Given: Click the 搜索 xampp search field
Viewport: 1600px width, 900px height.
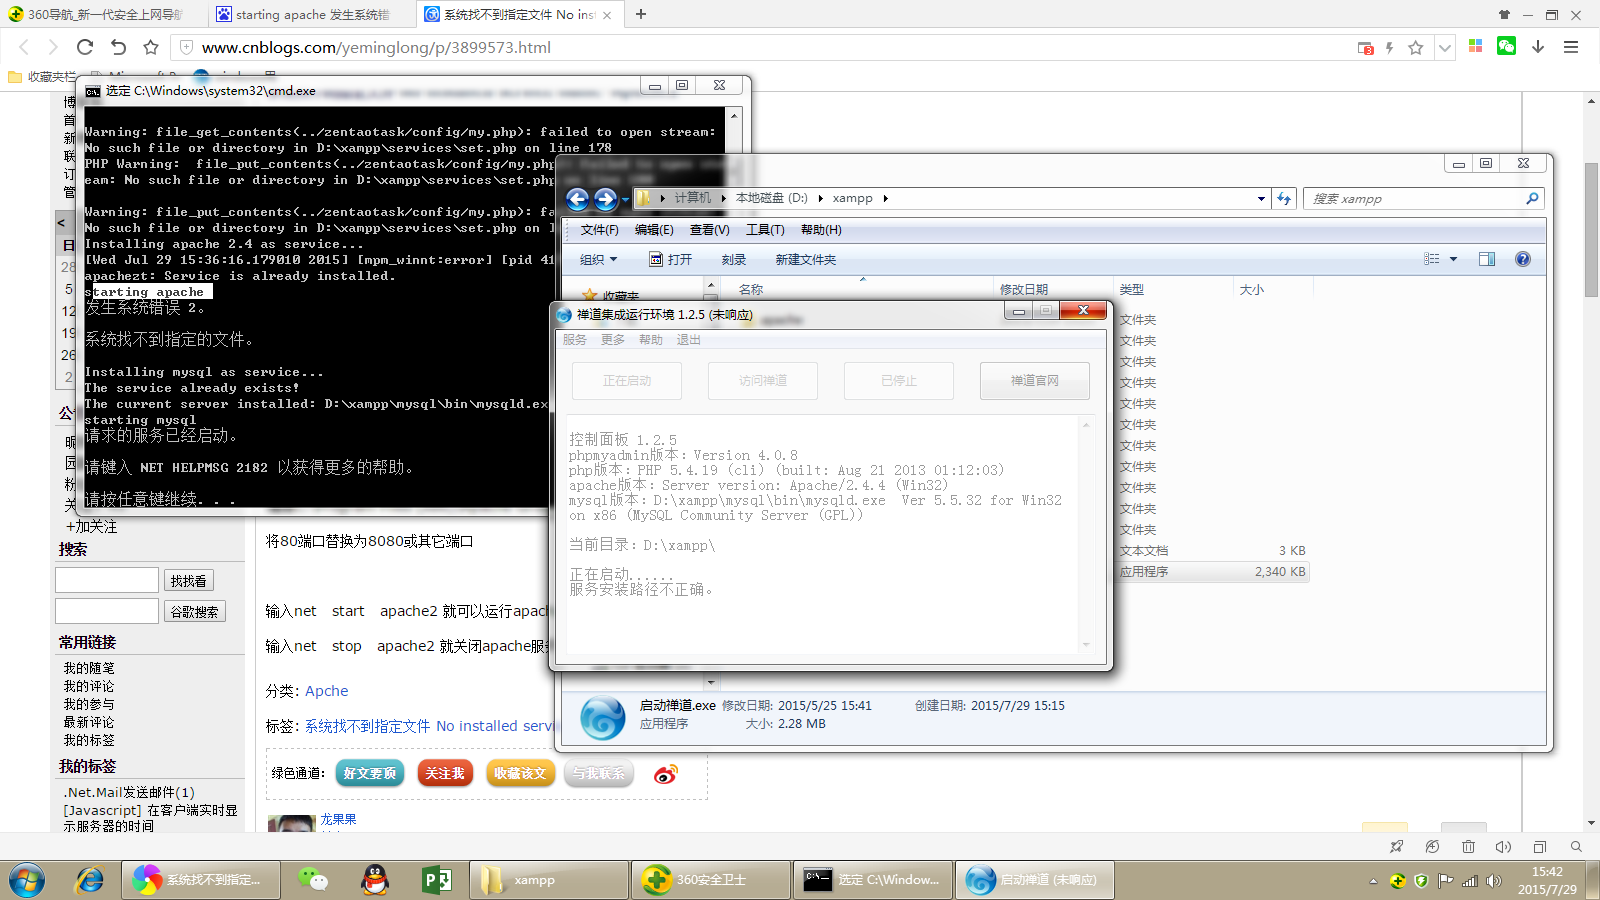Looking at the screenshot, I should tap(1414, 199).
